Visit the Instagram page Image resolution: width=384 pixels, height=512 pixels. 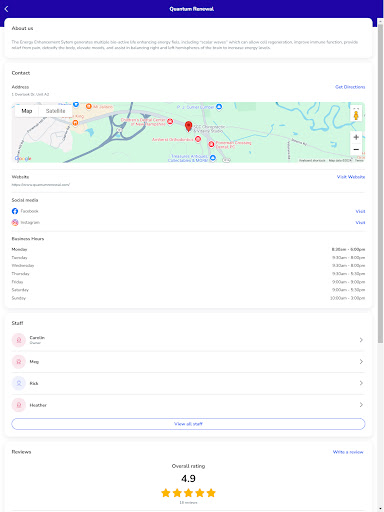pyautogui.click(x=360, y=223)
